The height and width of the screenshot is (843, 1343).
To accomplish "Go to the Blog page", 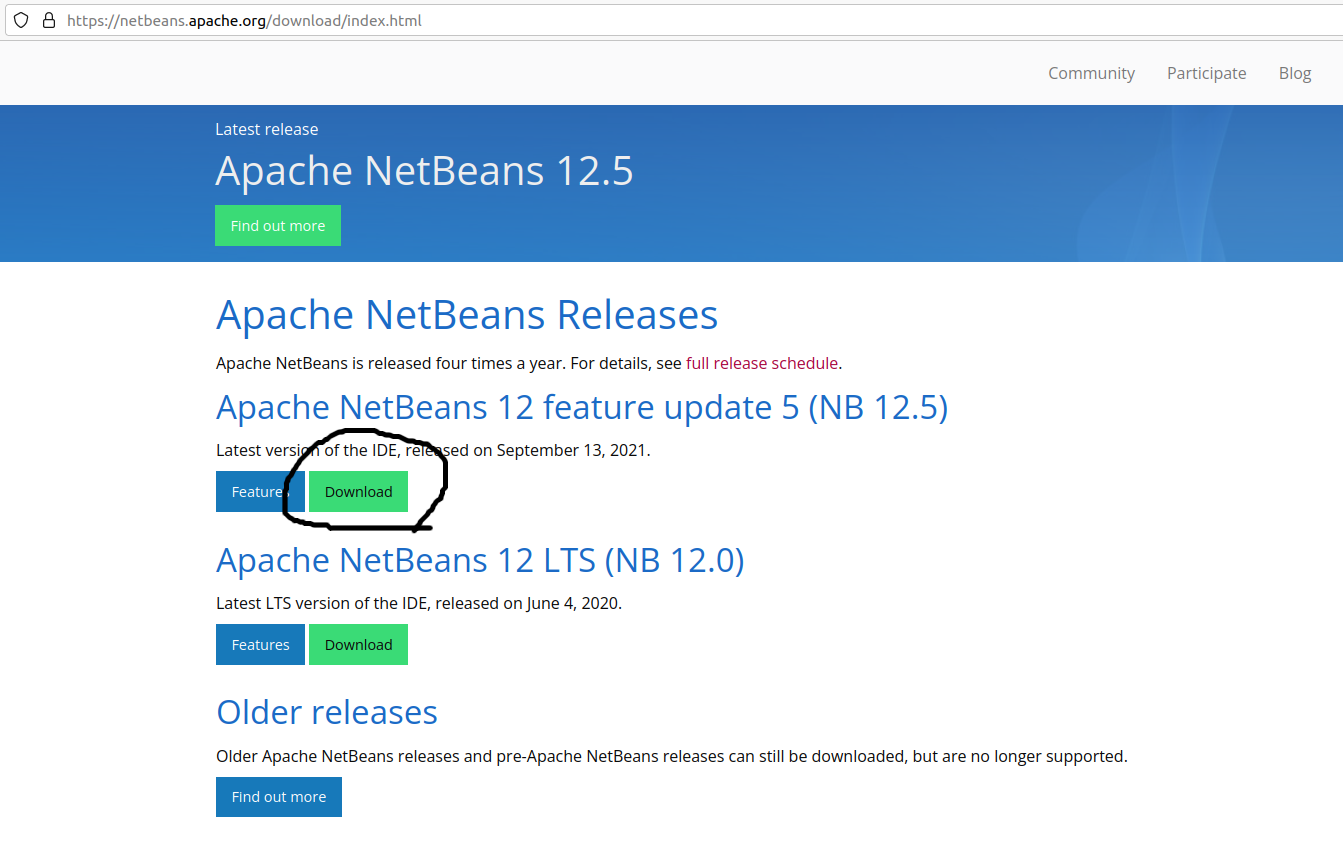I will (x=1294, y=73).
